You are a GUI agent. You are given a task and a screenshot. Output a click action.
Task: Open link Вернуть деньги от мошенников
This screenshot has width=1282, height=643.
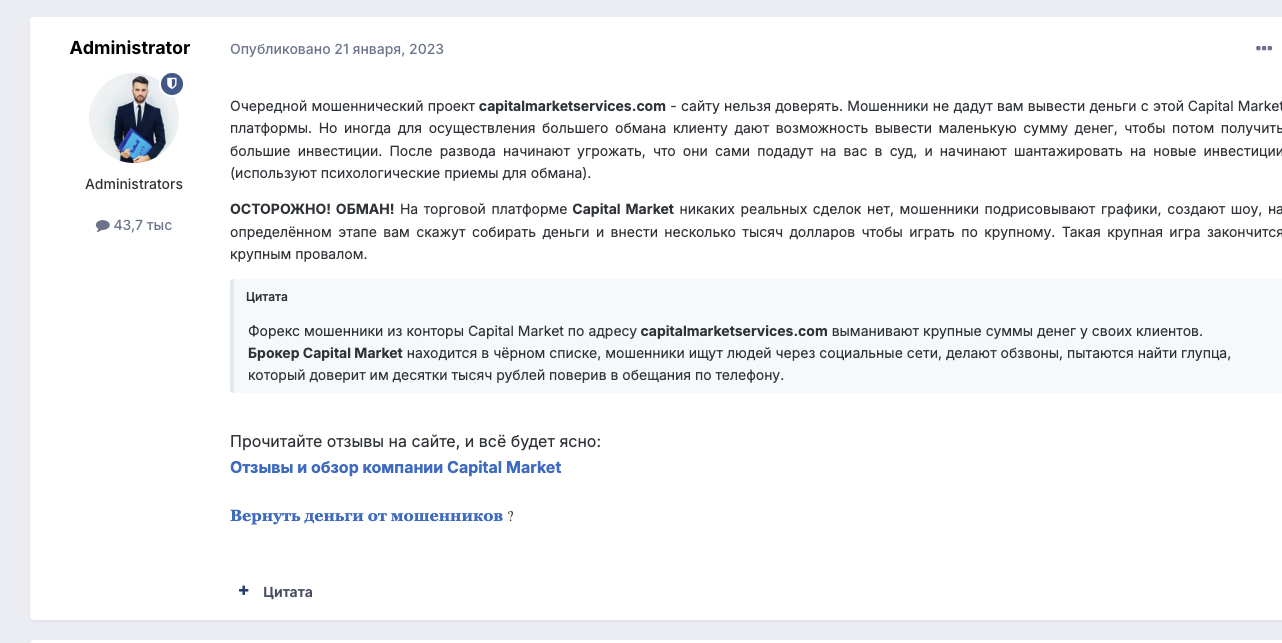[x=366, y=516]
